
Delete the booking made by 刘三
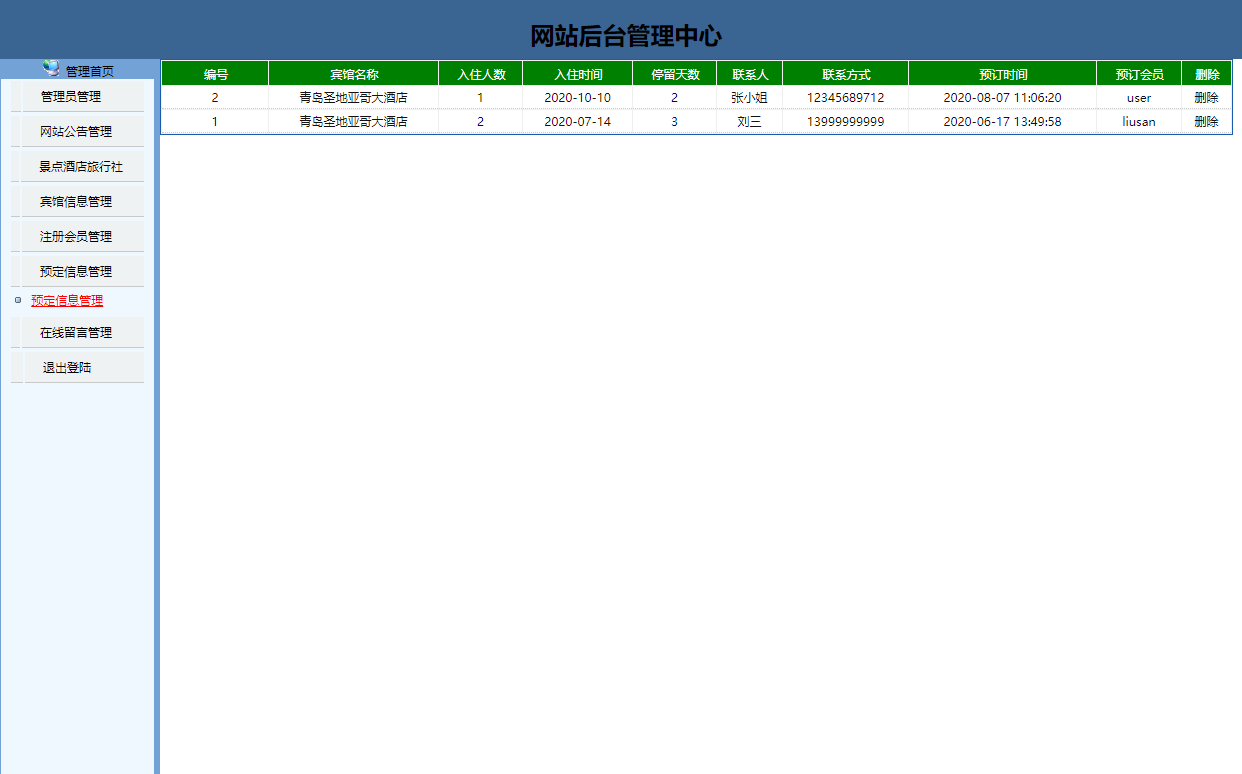tap(1207, 121)
